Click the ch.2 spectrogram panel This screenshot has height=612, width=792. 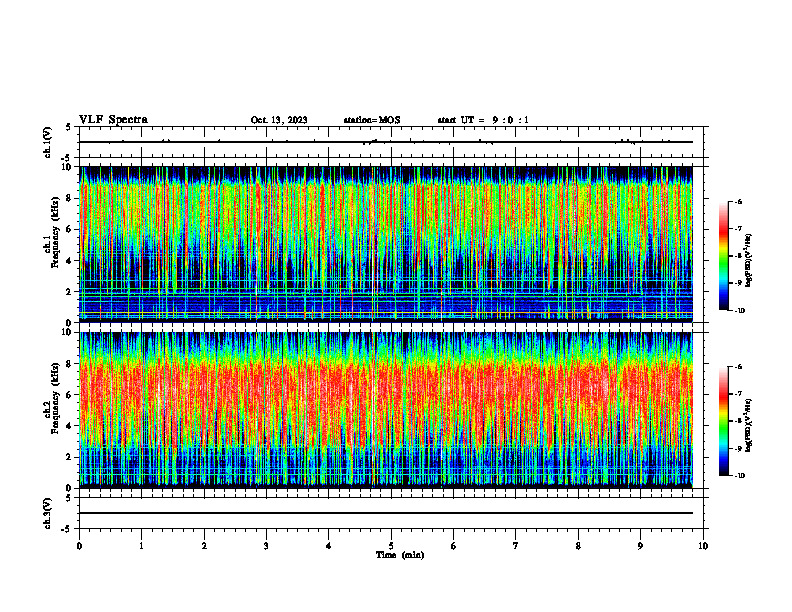386,410
